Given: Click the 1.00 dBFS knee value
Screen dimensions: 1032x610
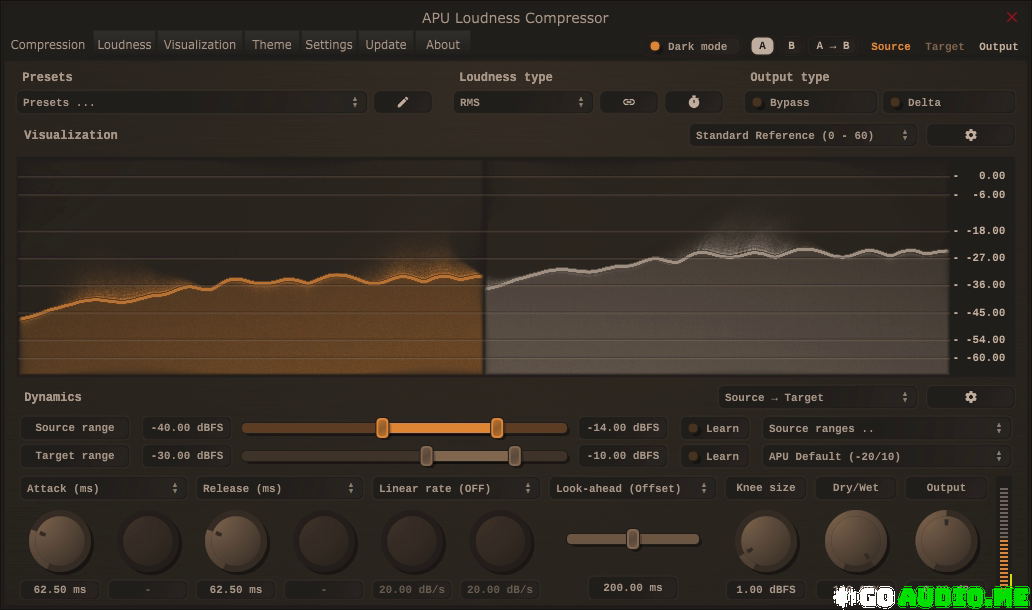Looking at the screenshot, I should click(765, 590).
